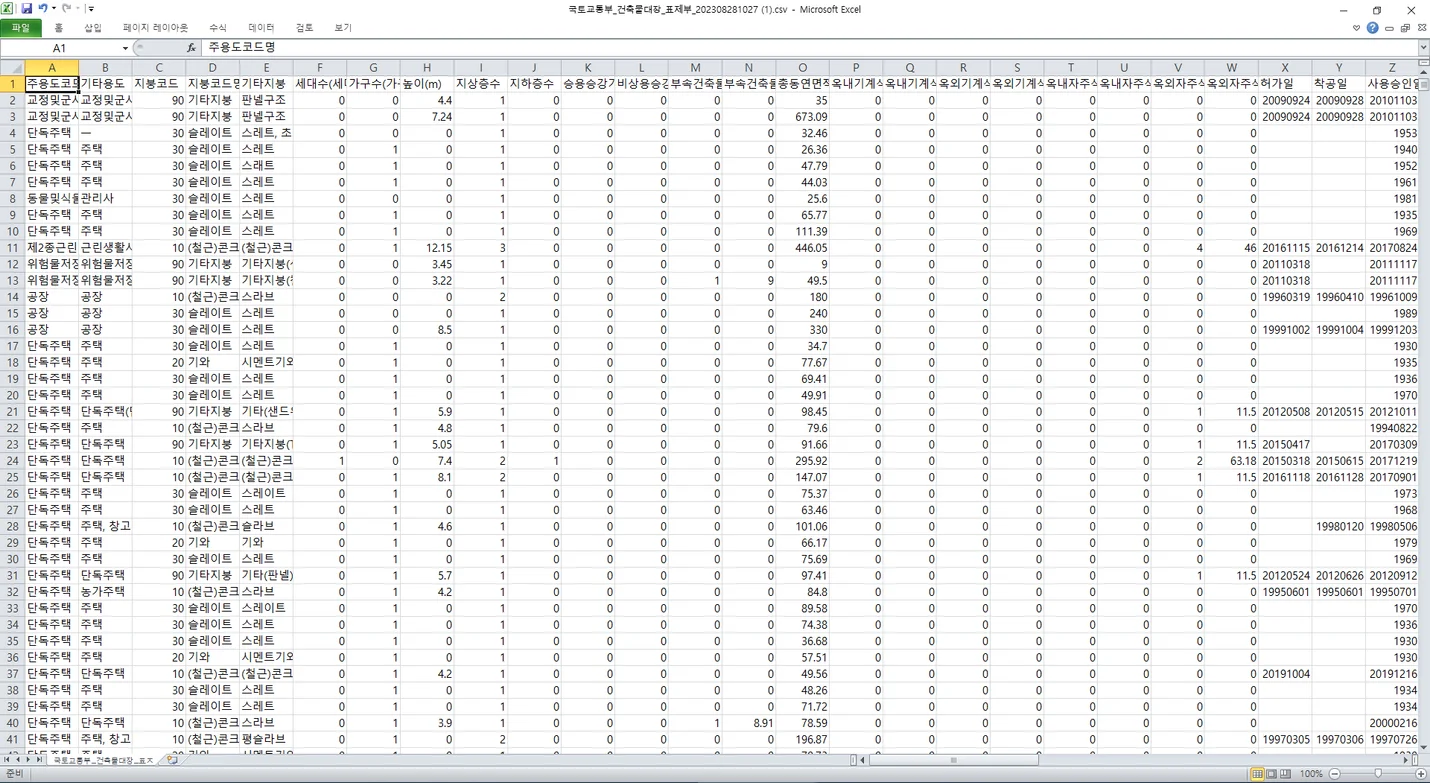Screen dimensions: 1430x783
Task: Click the horizontal scrollbar thumb
Action: point(953,760)
